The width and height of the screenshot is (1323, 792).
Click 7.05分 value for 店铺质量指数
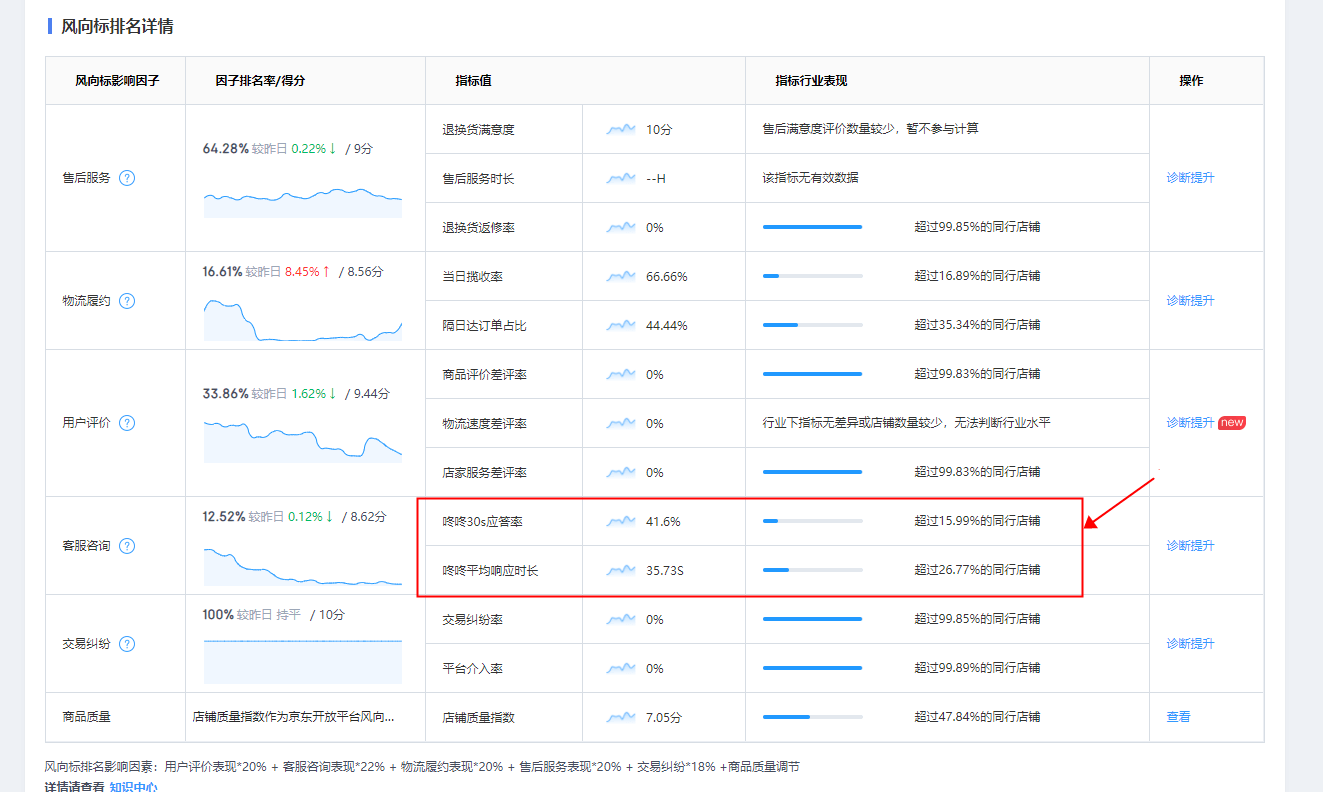pyautogui.click(x=664, y=718)
